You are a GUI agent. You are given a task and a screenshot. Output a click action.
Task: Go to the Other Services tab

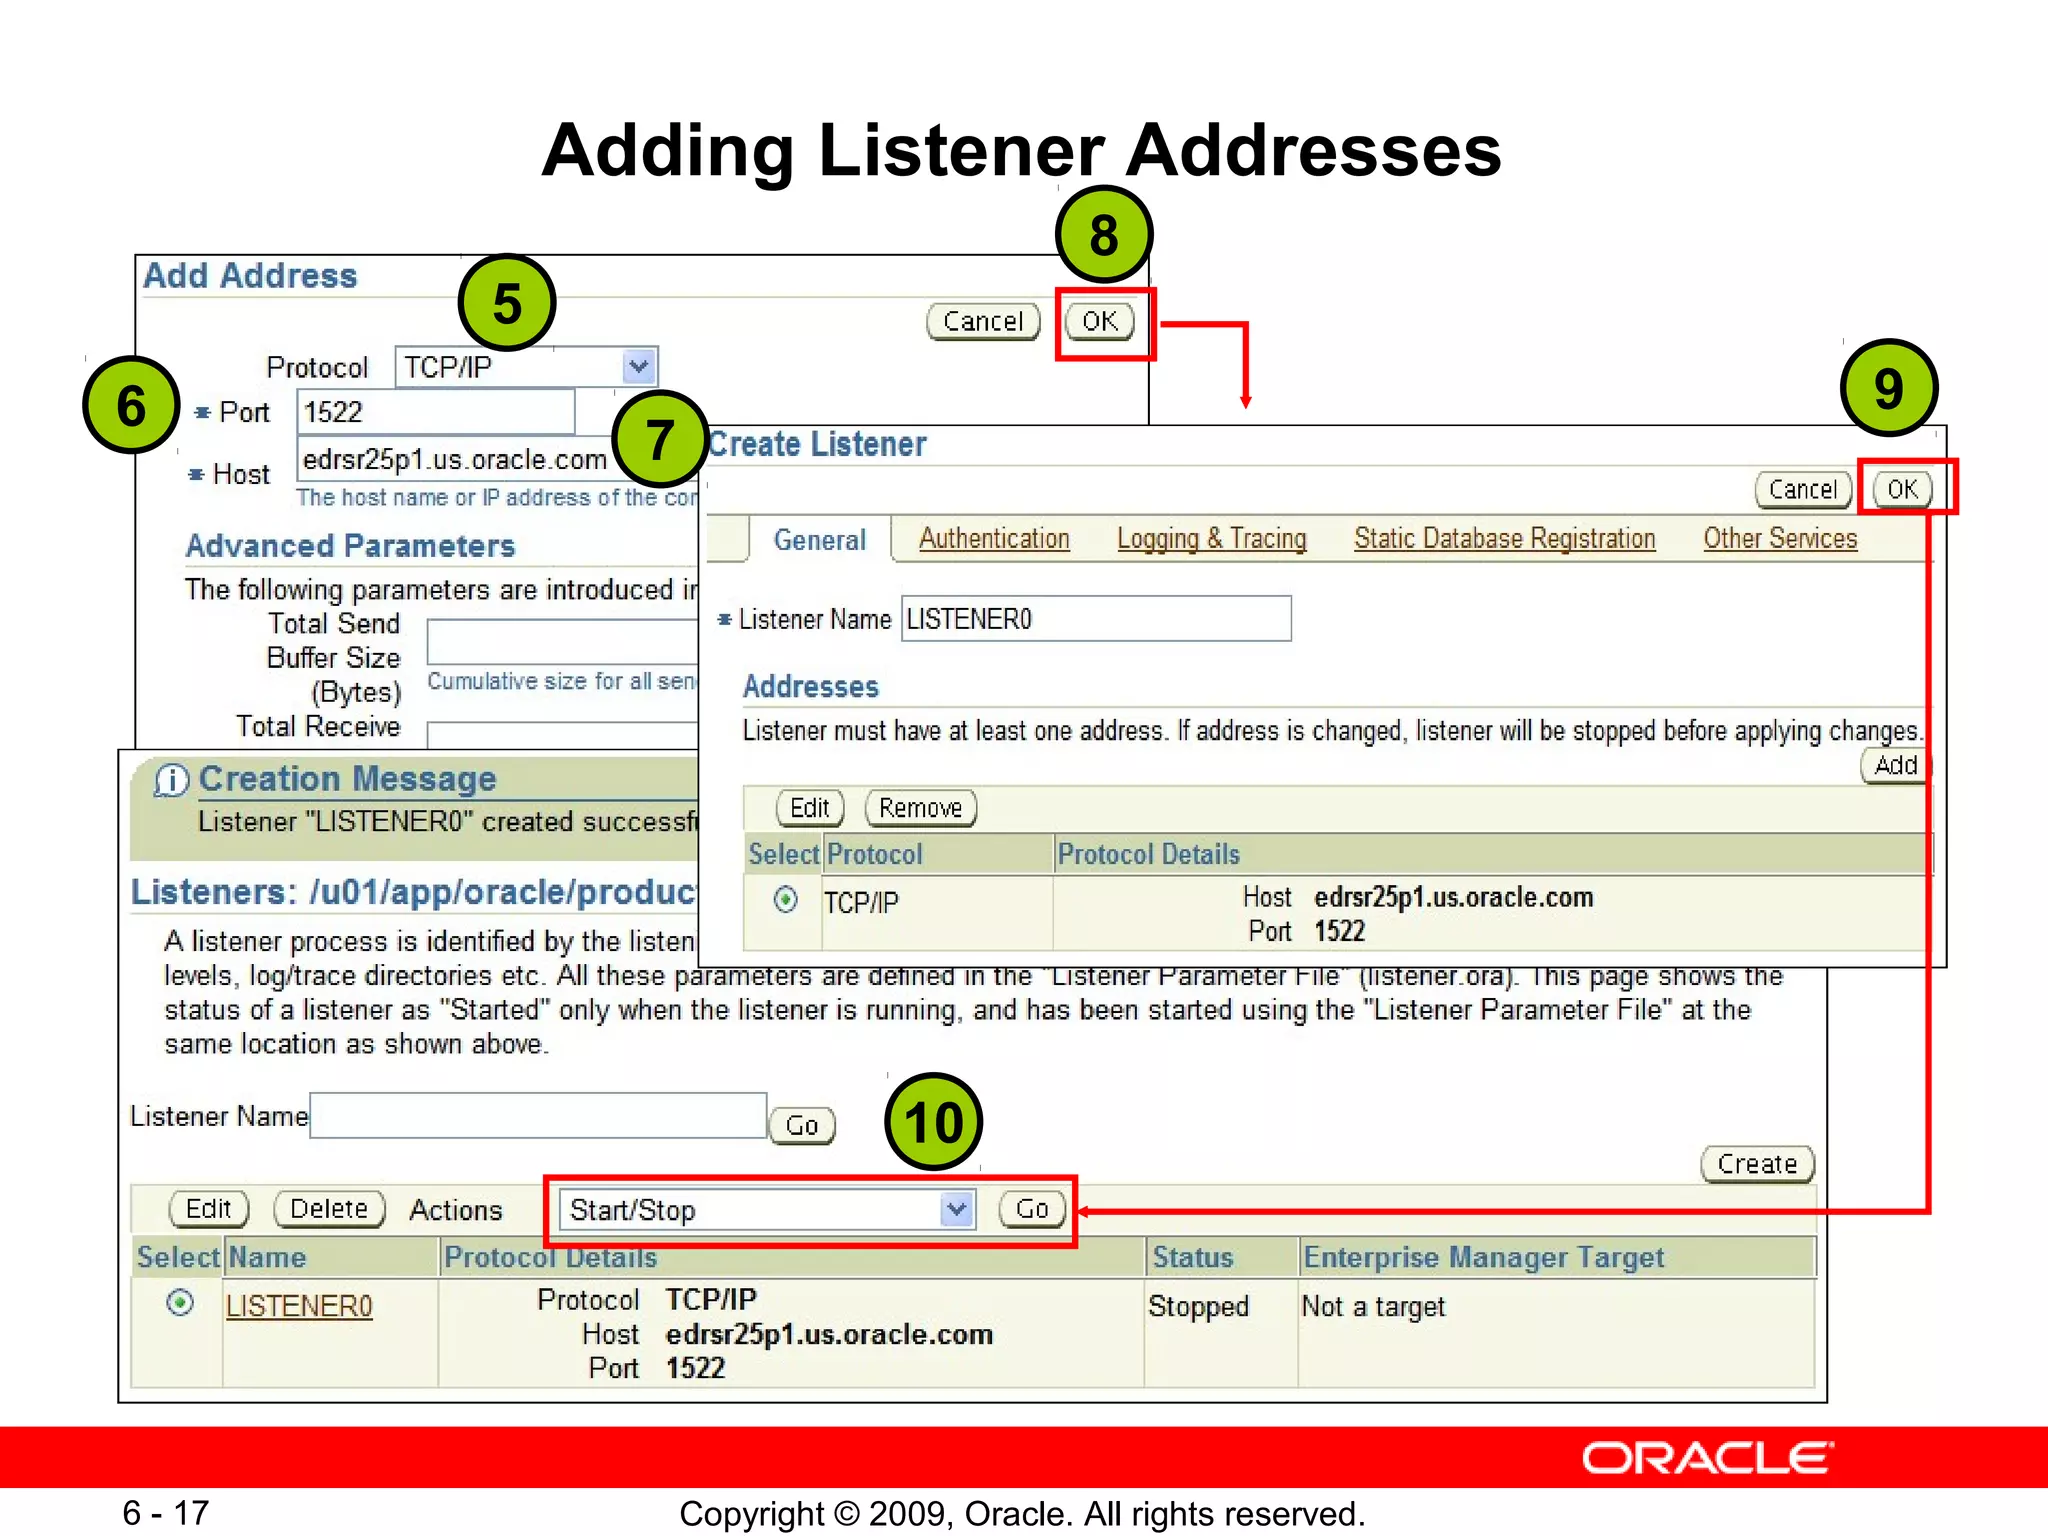(x=1780, y=539)
